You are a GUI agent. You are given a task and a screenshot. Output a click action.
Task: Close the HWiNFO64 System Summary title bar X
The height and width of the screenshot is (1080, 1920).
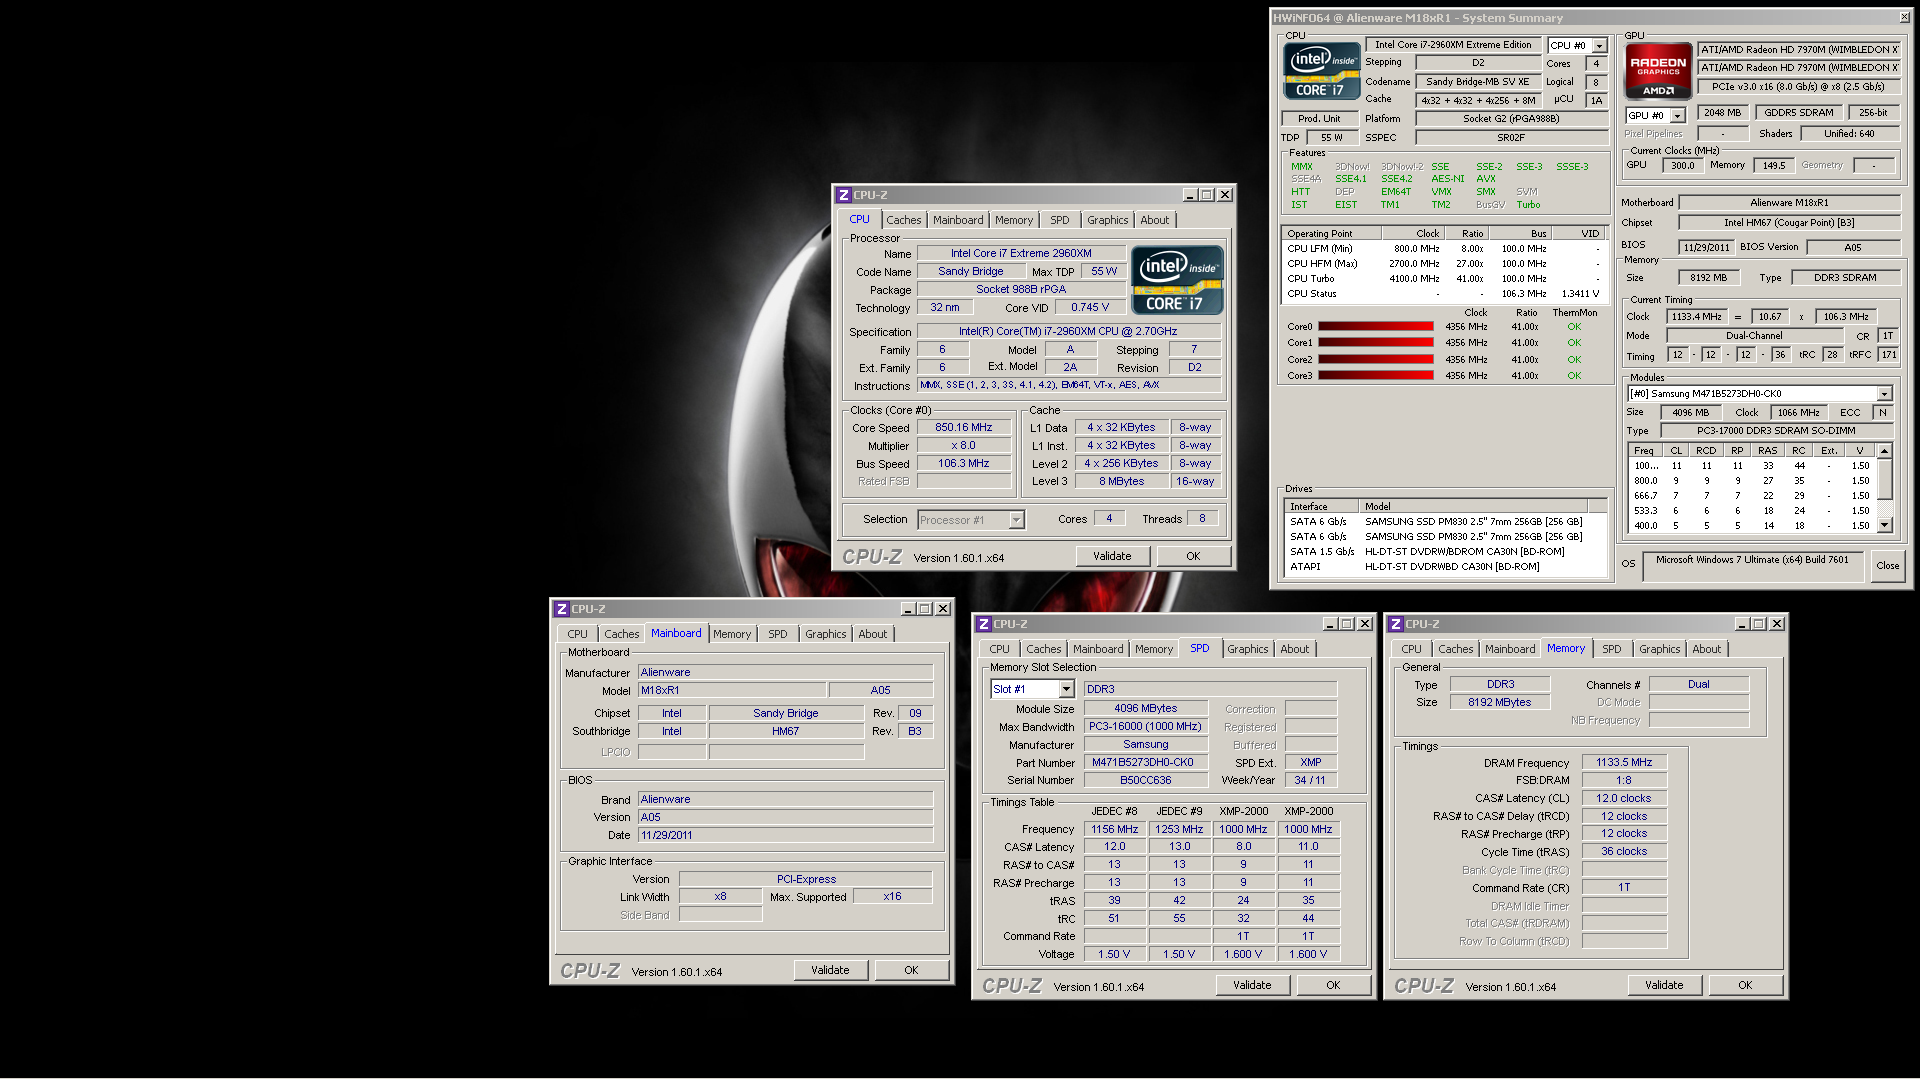pos(1904,17)
